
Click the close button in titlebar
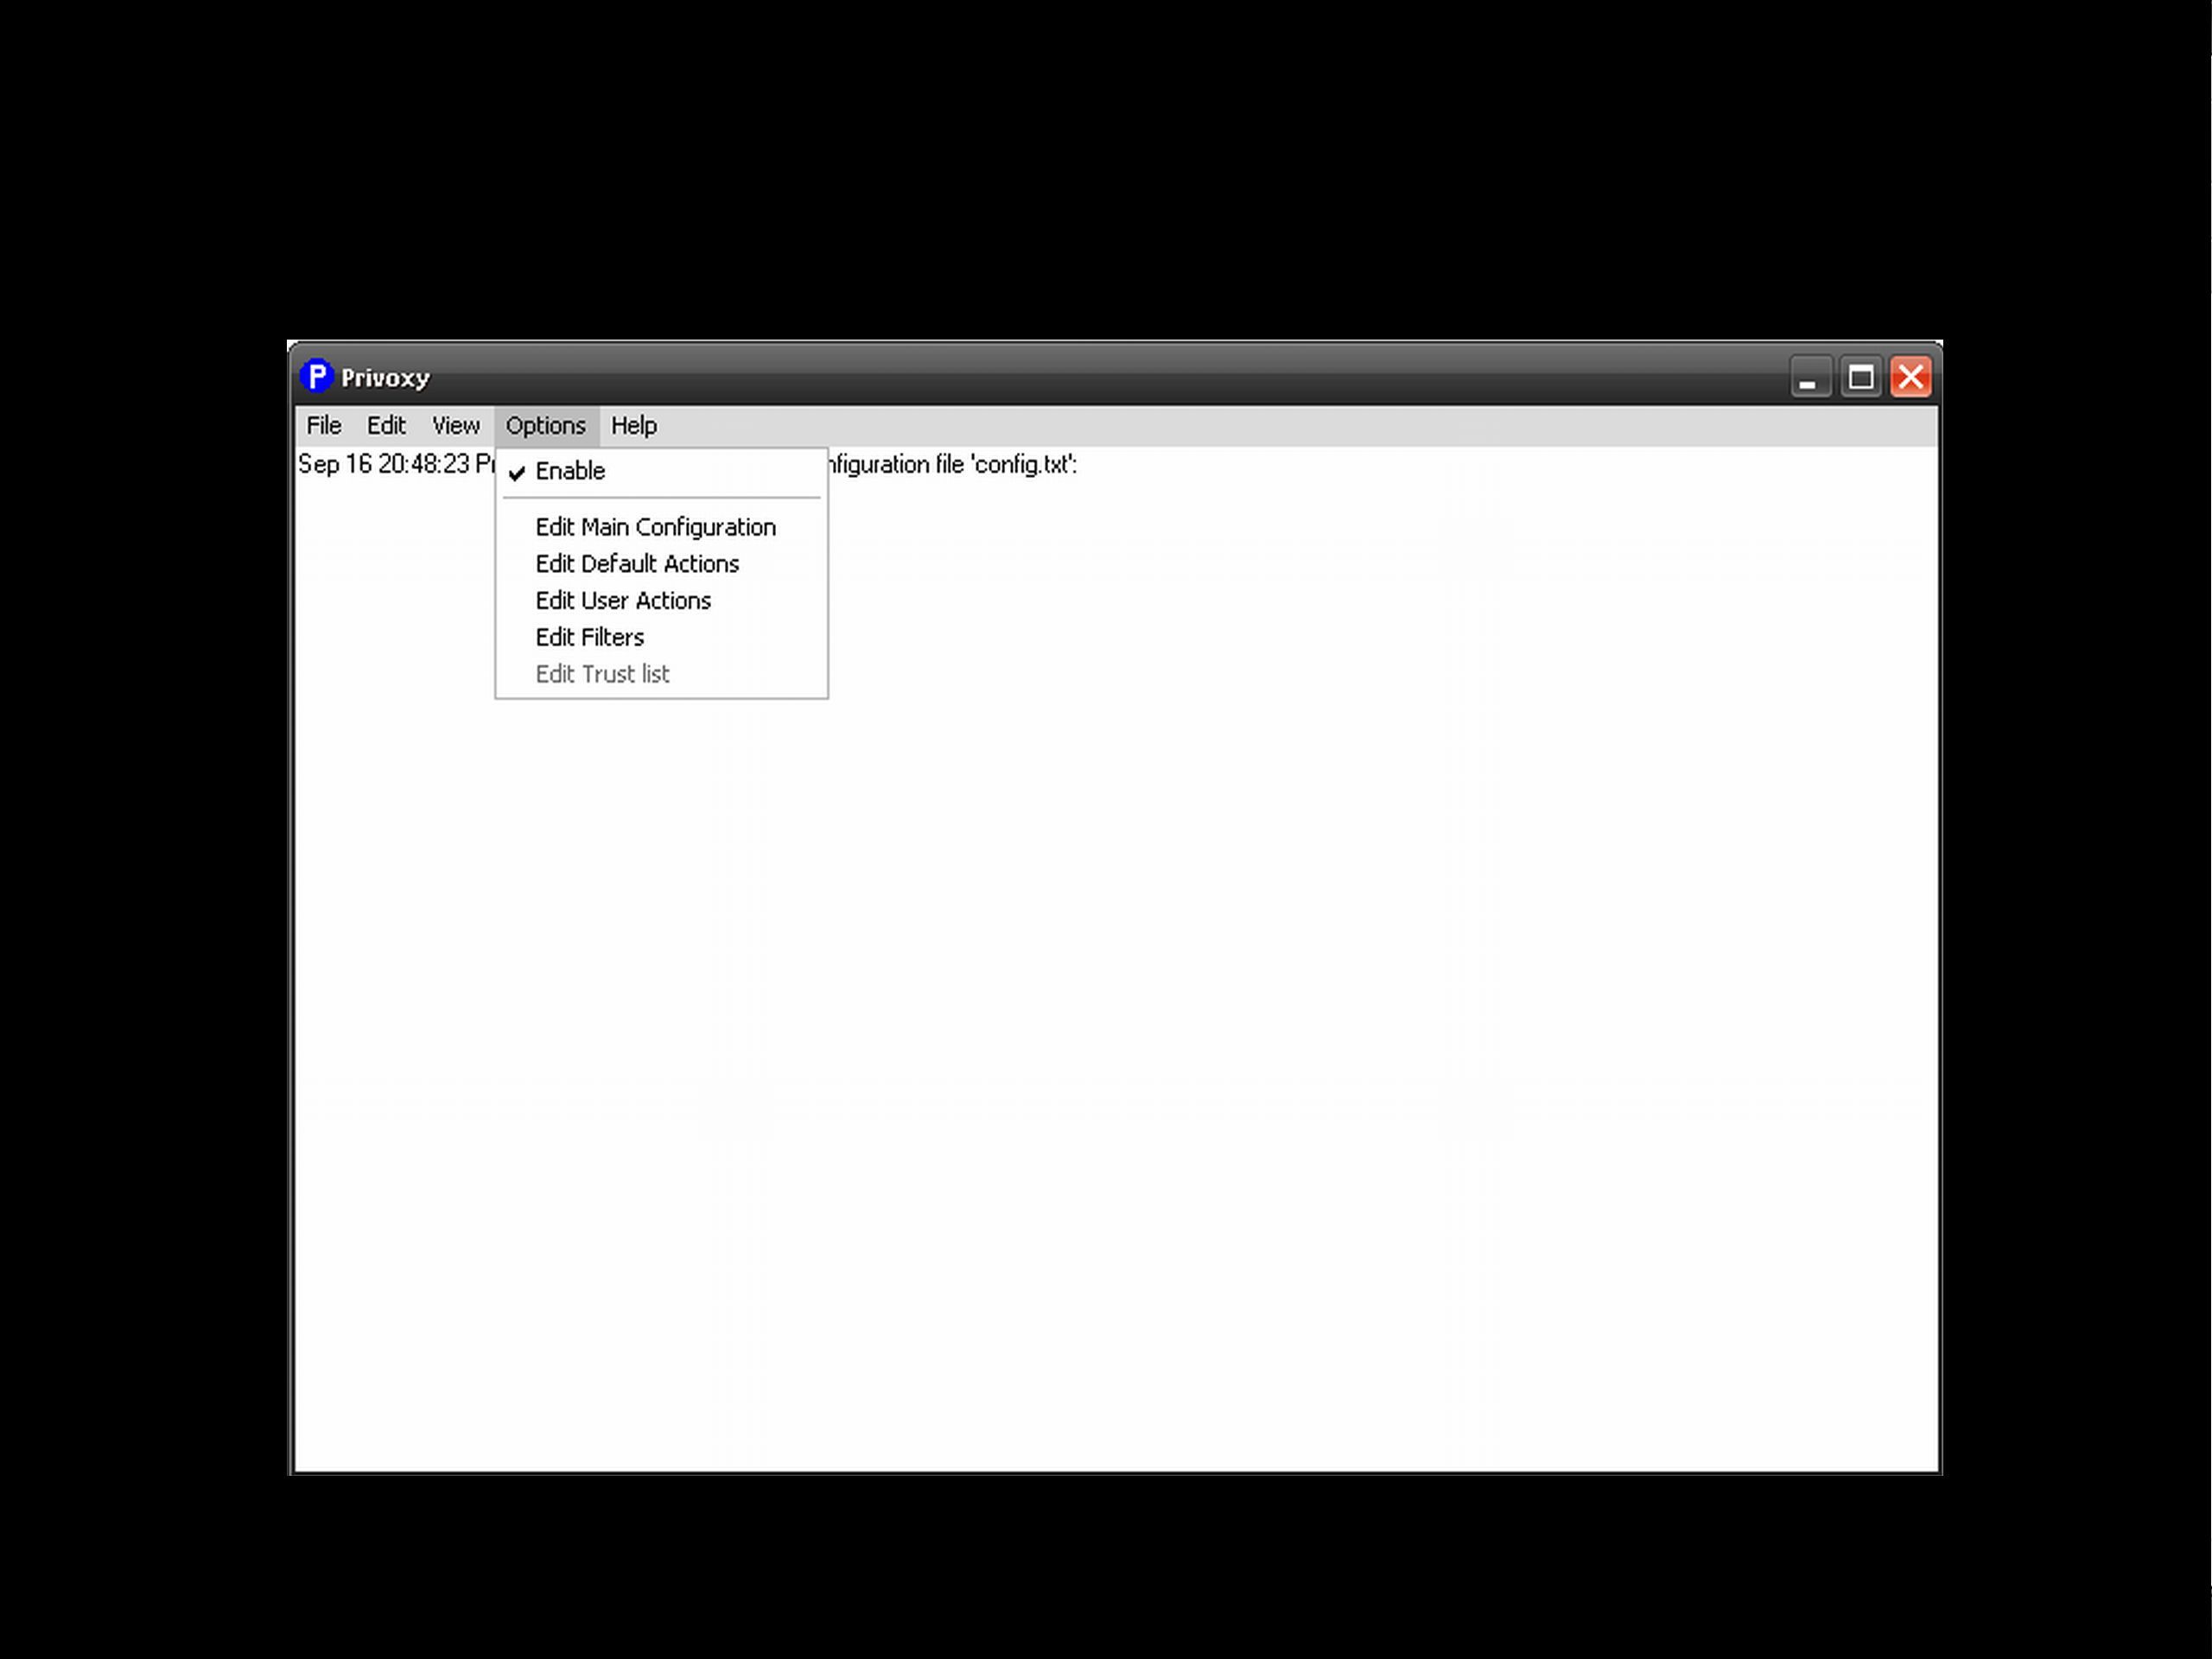tap(1909, 378)
